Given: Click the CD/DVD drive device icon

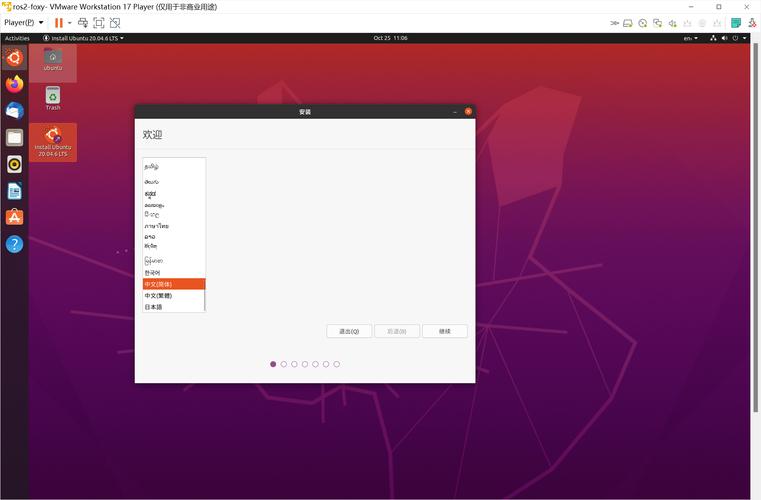Looking at the screenshot, I should click(643, 23).
